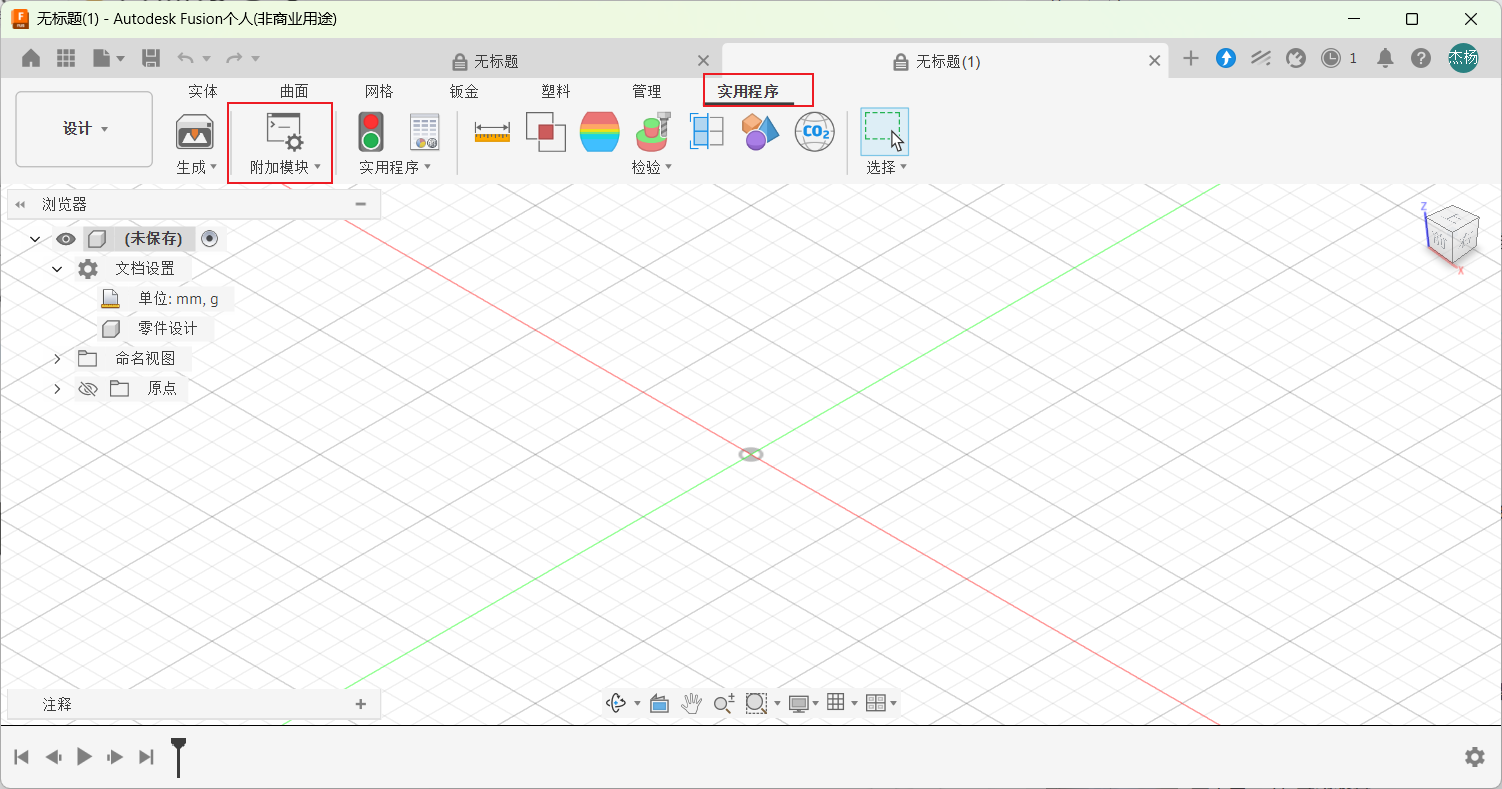Image resolution: width=1502 pixels, height=789 pixels.
Task: Click the traffic light utility icon
Action: click(372, 132)
